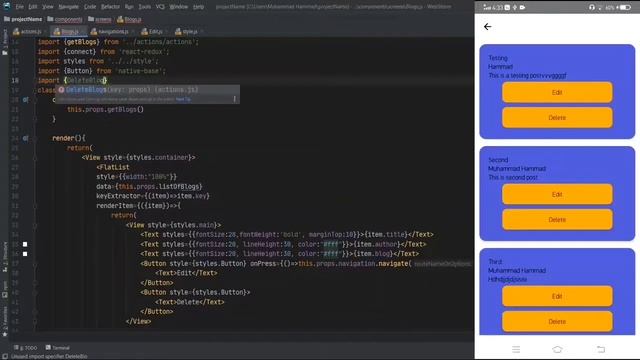Tap the phone back navigation icon
The width and height of the screenshot is (640, 360).
tap(601, 349)
